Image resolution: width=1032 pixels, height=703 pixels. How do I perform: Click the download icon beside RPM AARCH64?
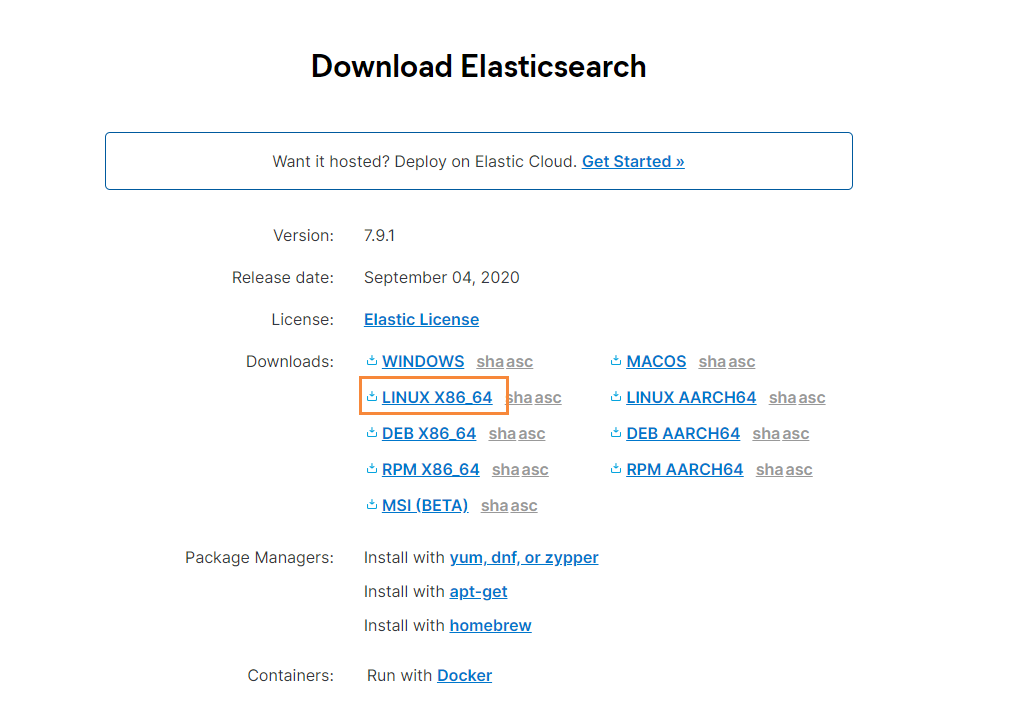click(617, 469)
